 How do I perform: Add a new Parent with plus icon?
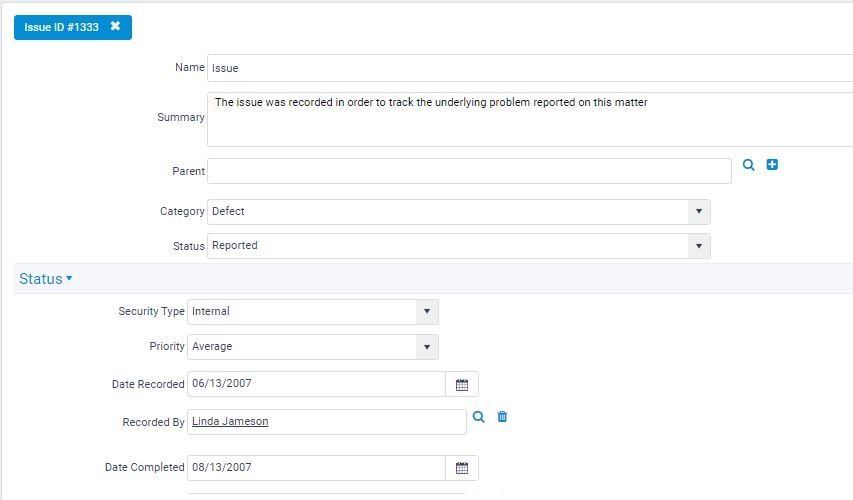pyautogui.click(x=772, y=164)
